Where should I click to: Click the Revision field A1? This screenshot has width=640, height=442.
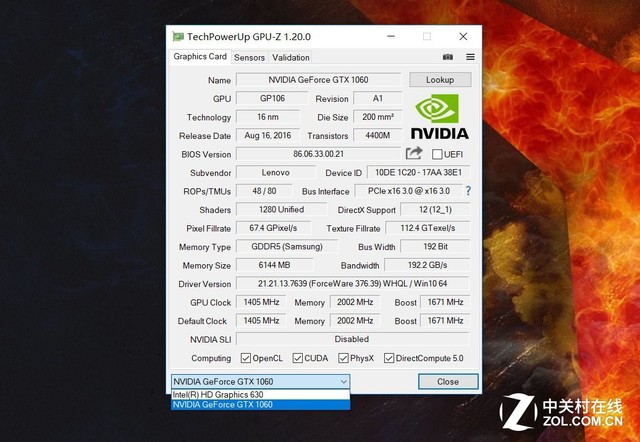tap(378, 98)
